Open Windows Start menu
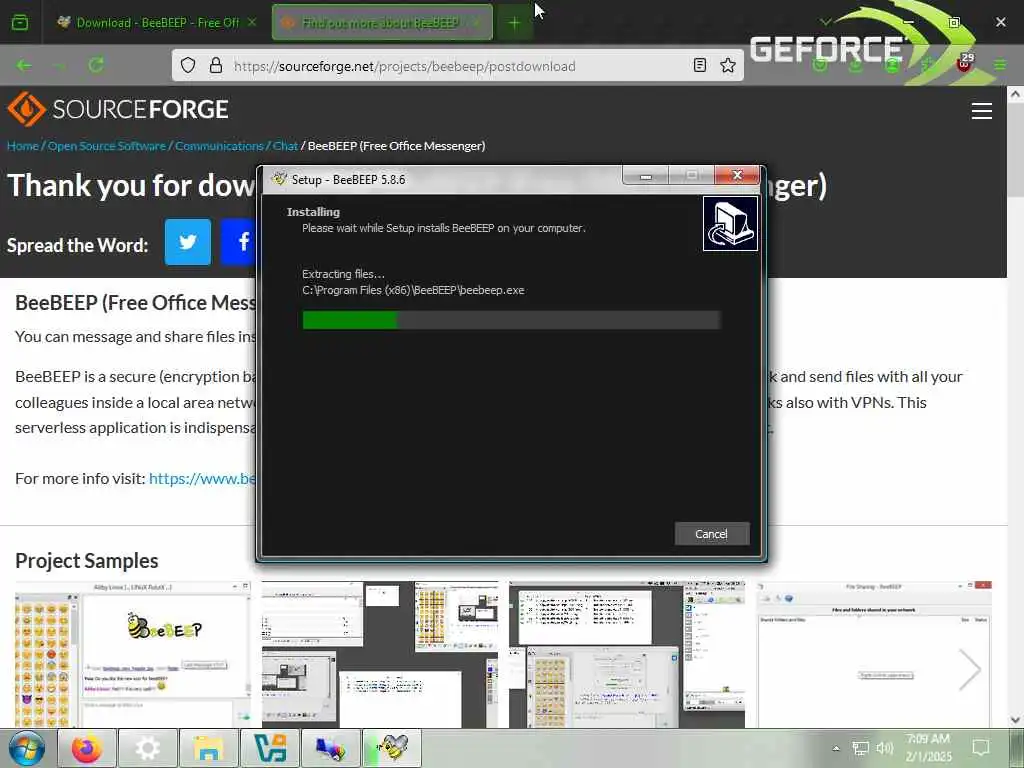Image resolution: width=1024 pixels, height=768 pixels. [26, 748]
